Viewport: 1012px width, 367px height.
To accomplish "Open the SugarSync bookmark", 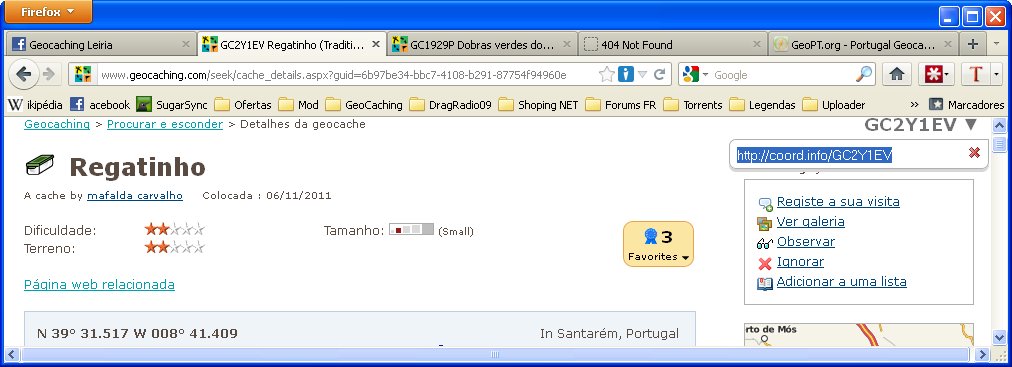I will tap(172, 104).
